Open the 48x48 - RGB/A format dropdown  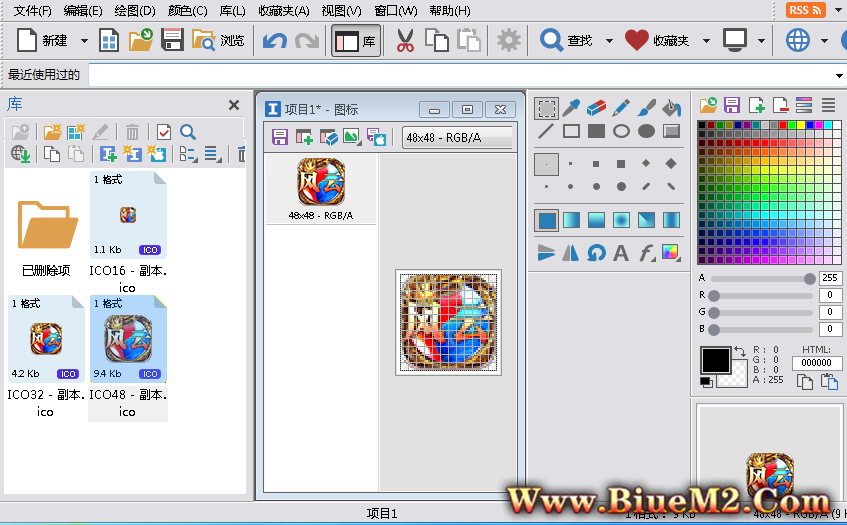click(x=458, y=138)
